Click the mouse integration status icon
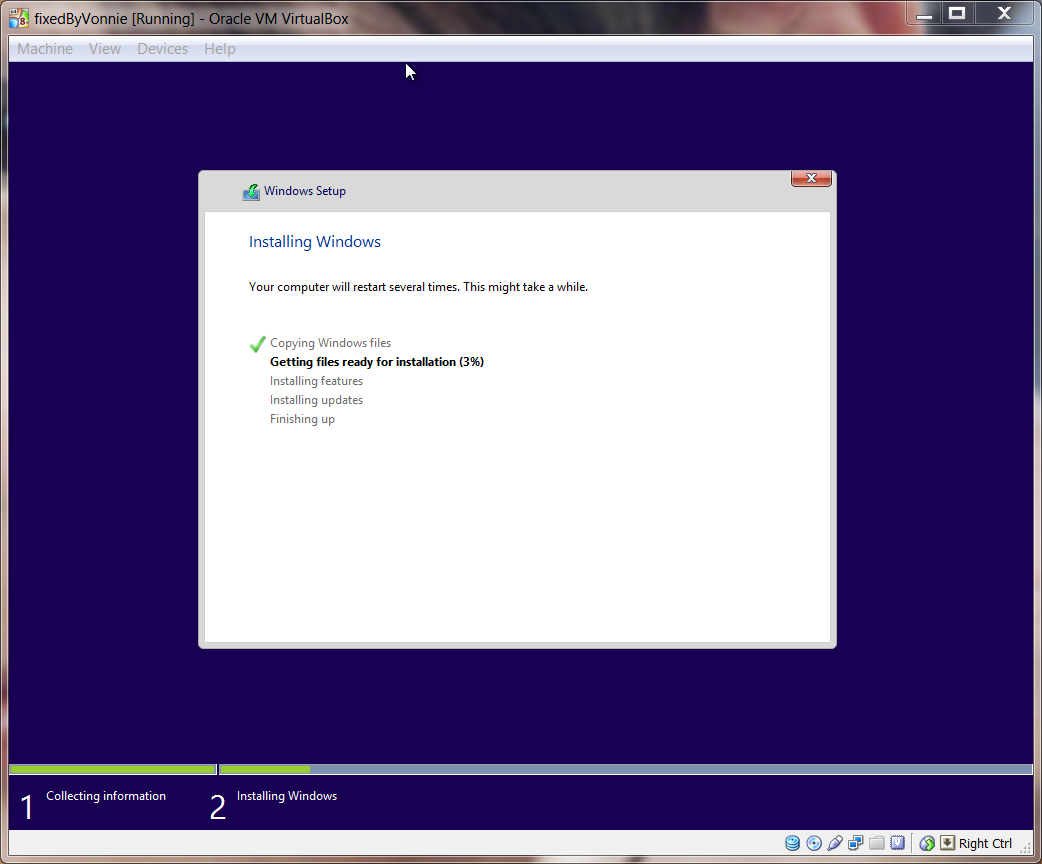Screen dimensions: 1042x864 pyautogui.click(x=927, y=843)
